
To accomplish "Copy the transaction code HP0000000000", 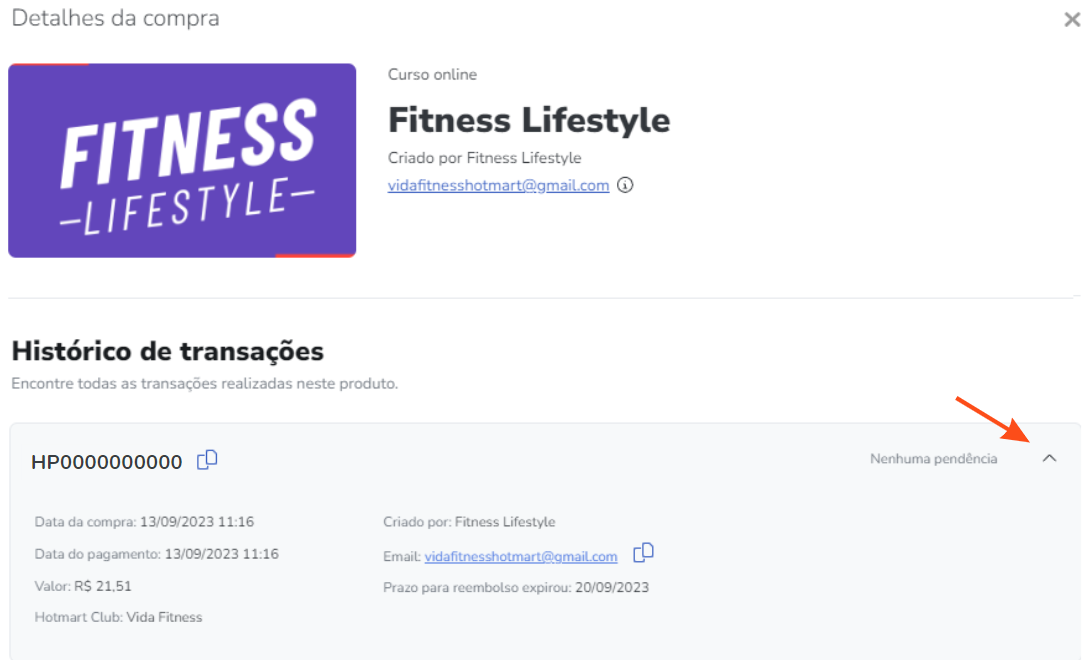I will pos(207,460).
